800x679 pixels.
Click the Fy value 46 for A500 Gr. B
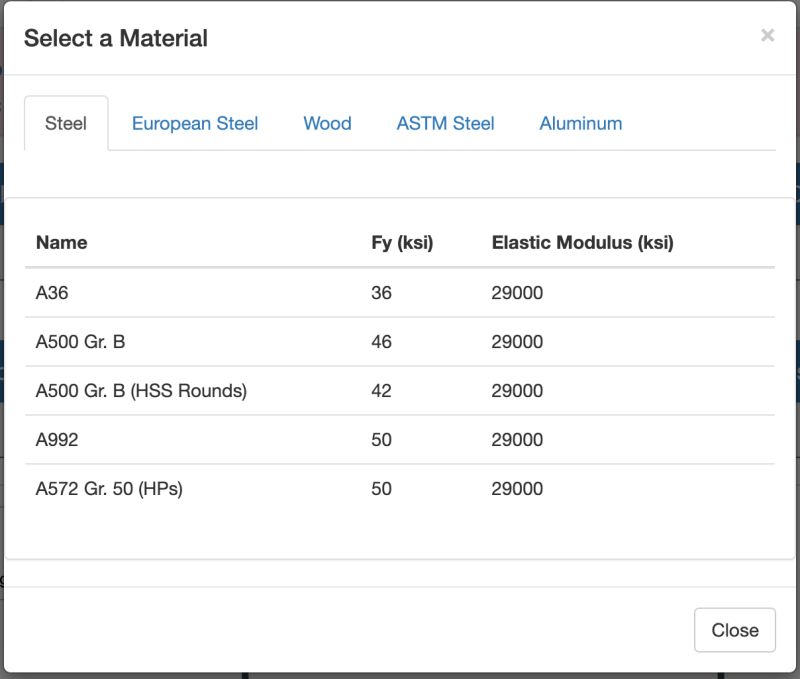(x=381, y=341)
